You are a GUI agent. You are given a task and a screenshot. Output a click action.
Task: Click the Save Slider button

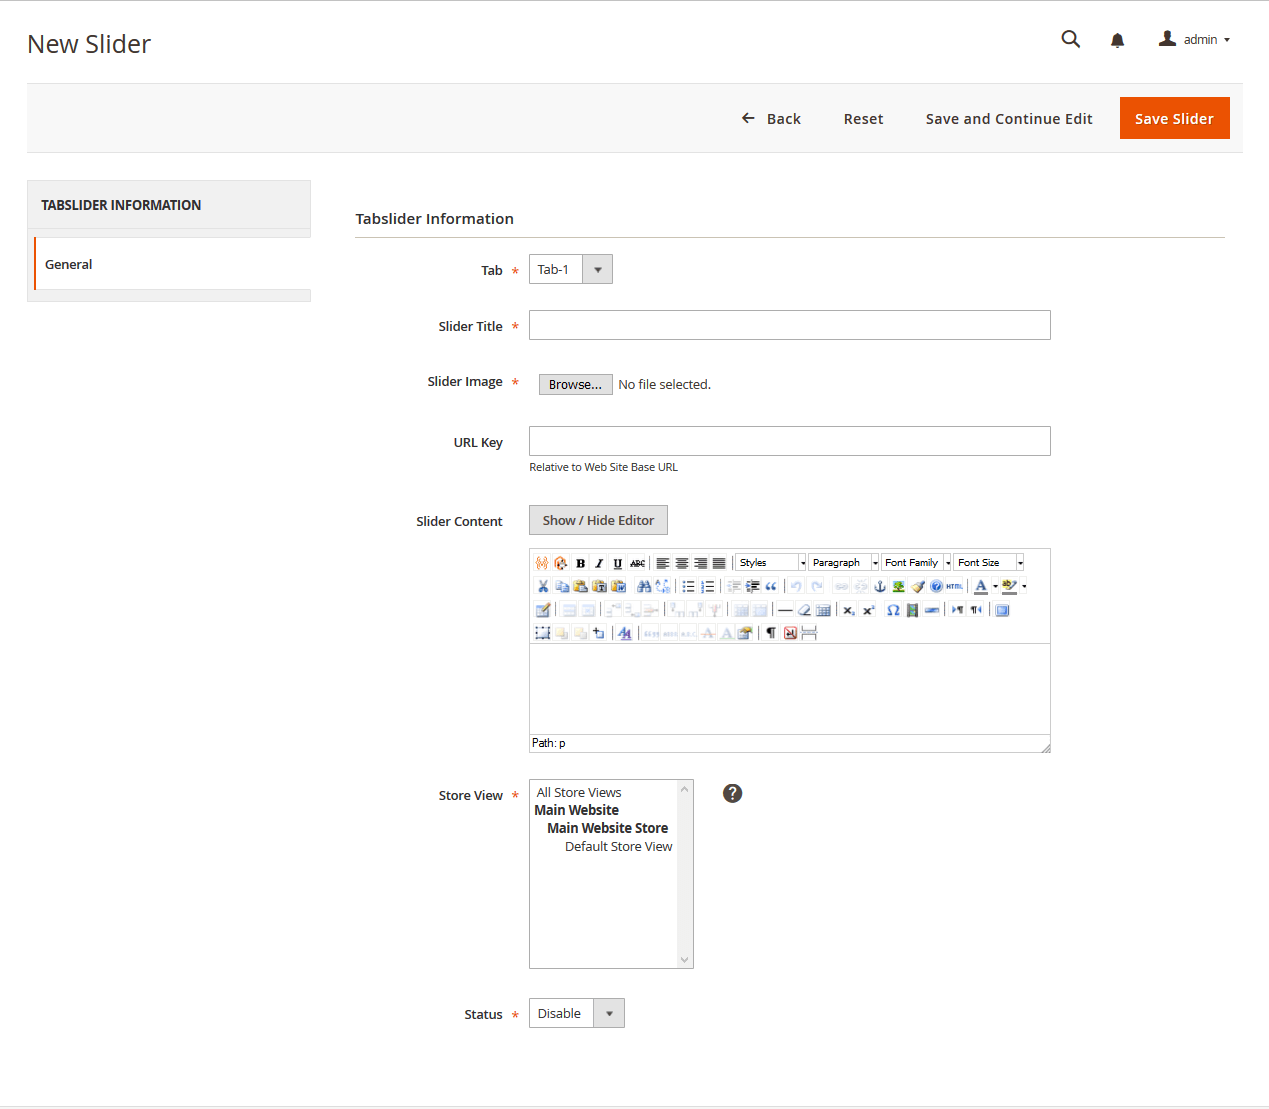point(1174,118)
